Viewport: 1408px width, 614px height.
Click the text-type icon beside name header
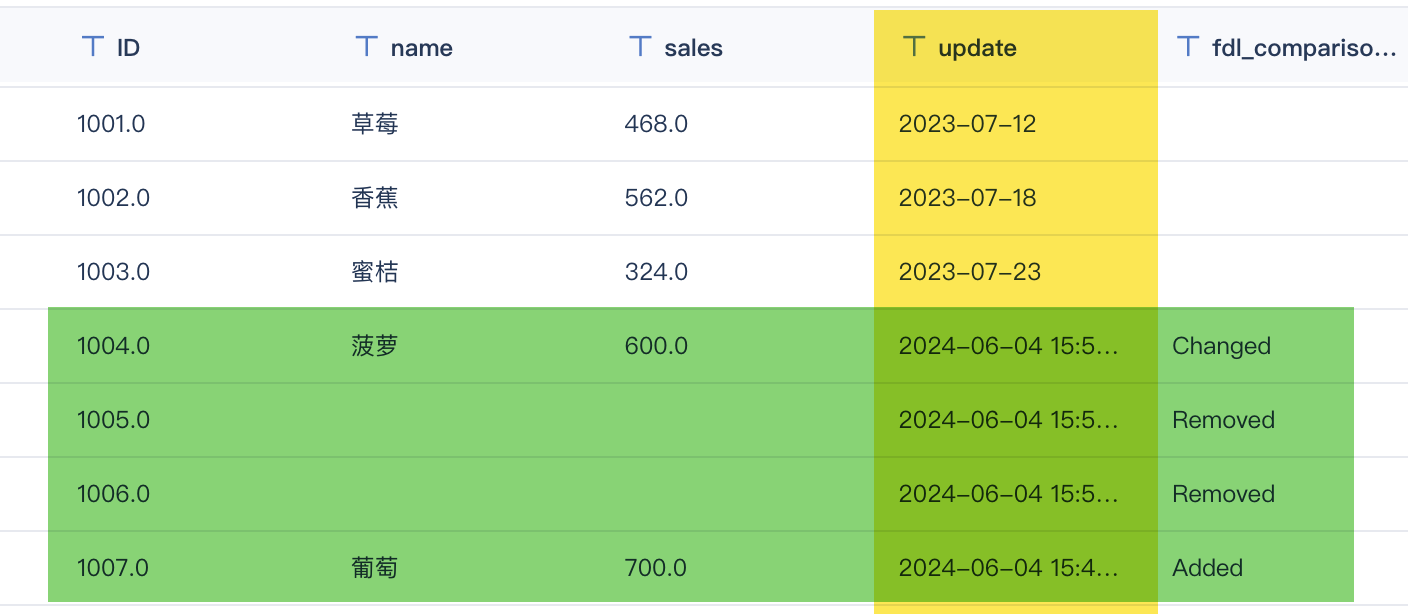367,47
